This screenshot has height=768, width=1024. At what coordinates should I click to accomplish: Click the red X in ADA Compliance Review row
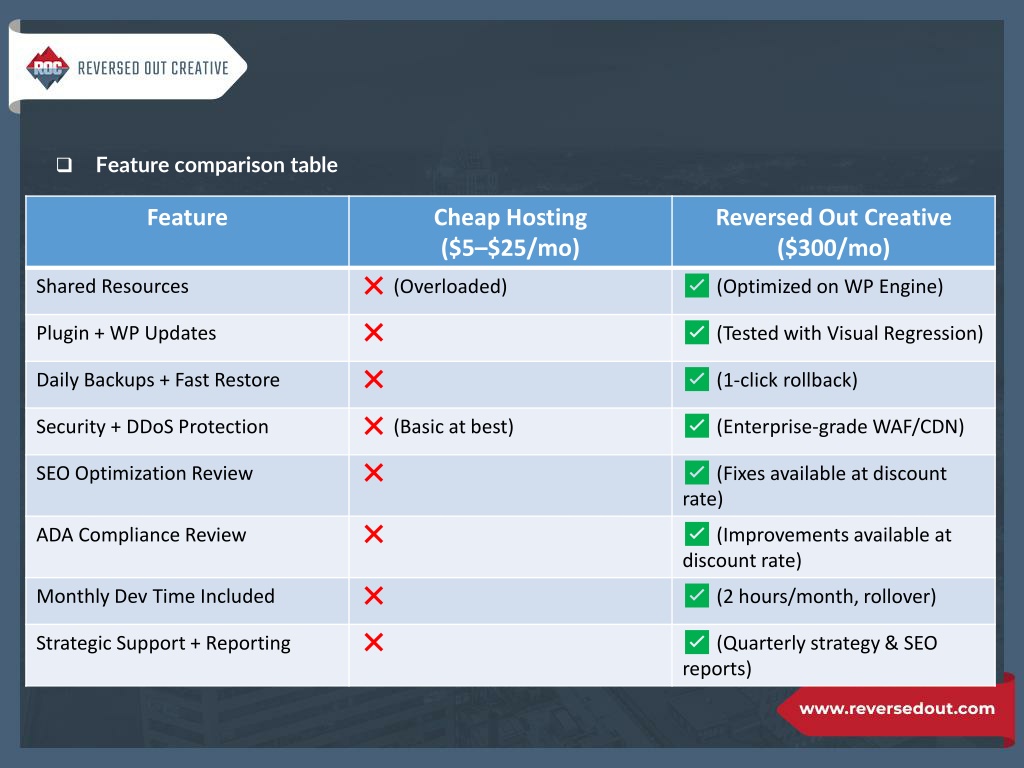point(374,534)
